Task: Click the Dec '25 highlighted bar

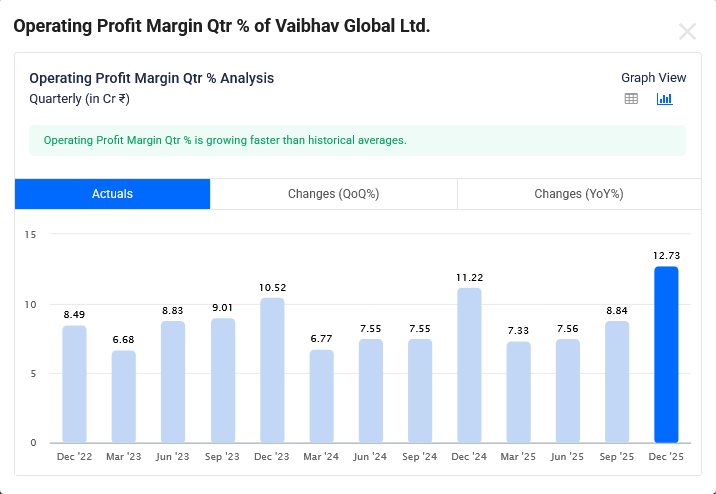Action: point(666,355)
